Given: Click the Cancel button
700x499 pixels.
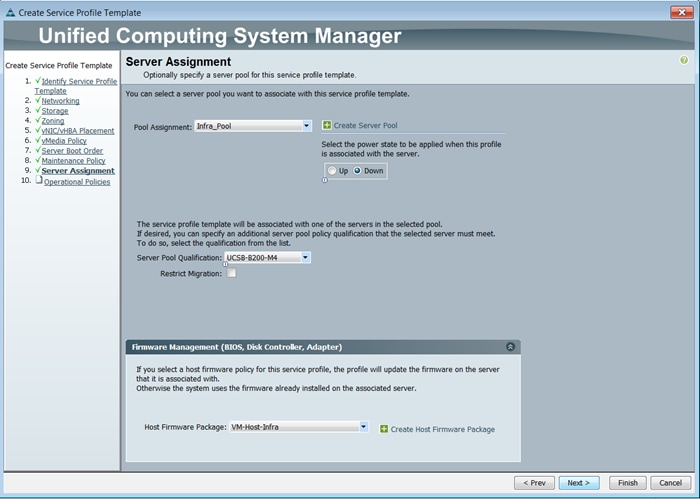Looking at the screenshot, I should tap(671, 483).
